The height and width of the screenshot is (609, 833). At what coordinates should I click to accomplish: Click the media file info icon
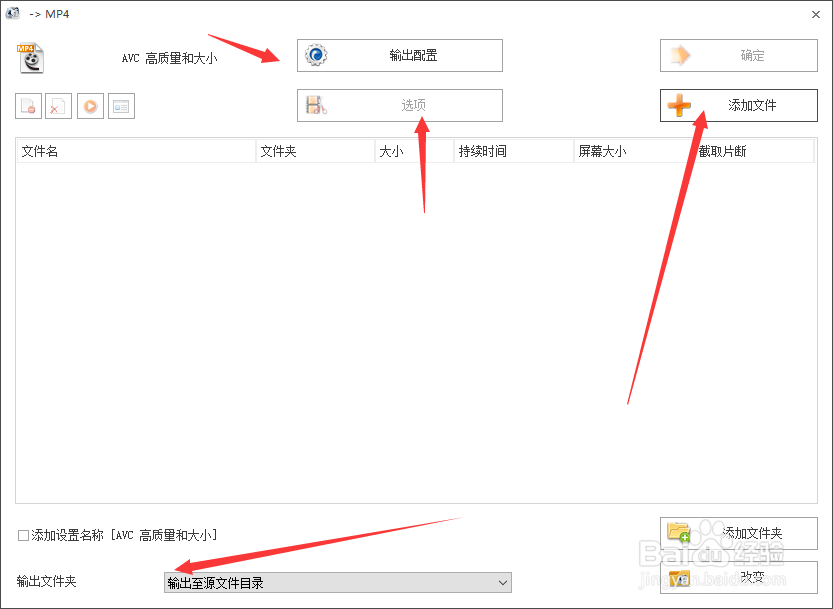pyautogui.click(x=121, y=106)
